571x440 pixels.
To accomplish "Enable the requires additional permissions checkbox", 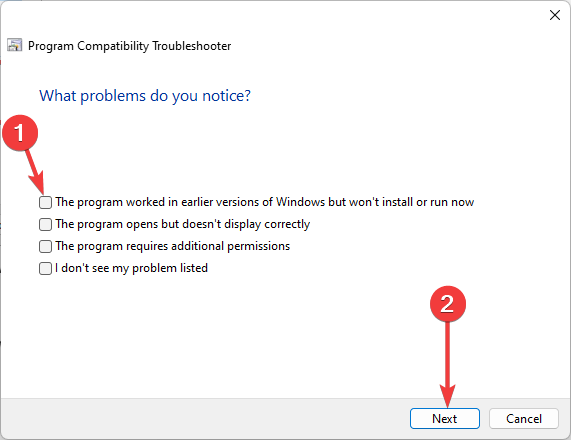I will pos(45,246).
